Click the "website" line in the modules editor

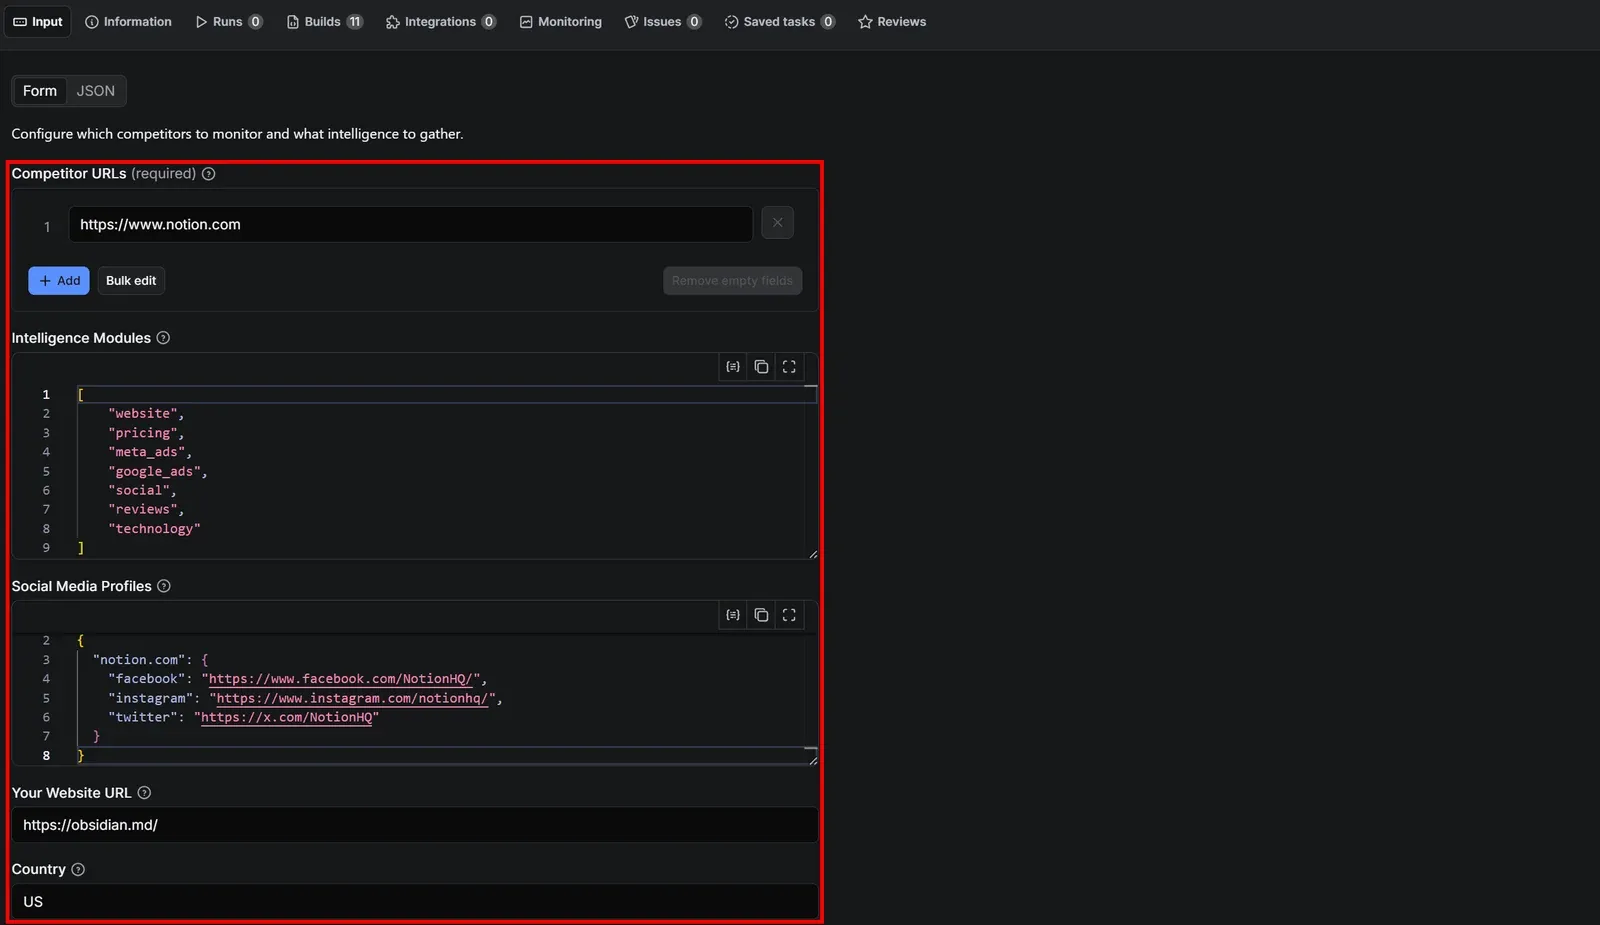click(146, 414)
